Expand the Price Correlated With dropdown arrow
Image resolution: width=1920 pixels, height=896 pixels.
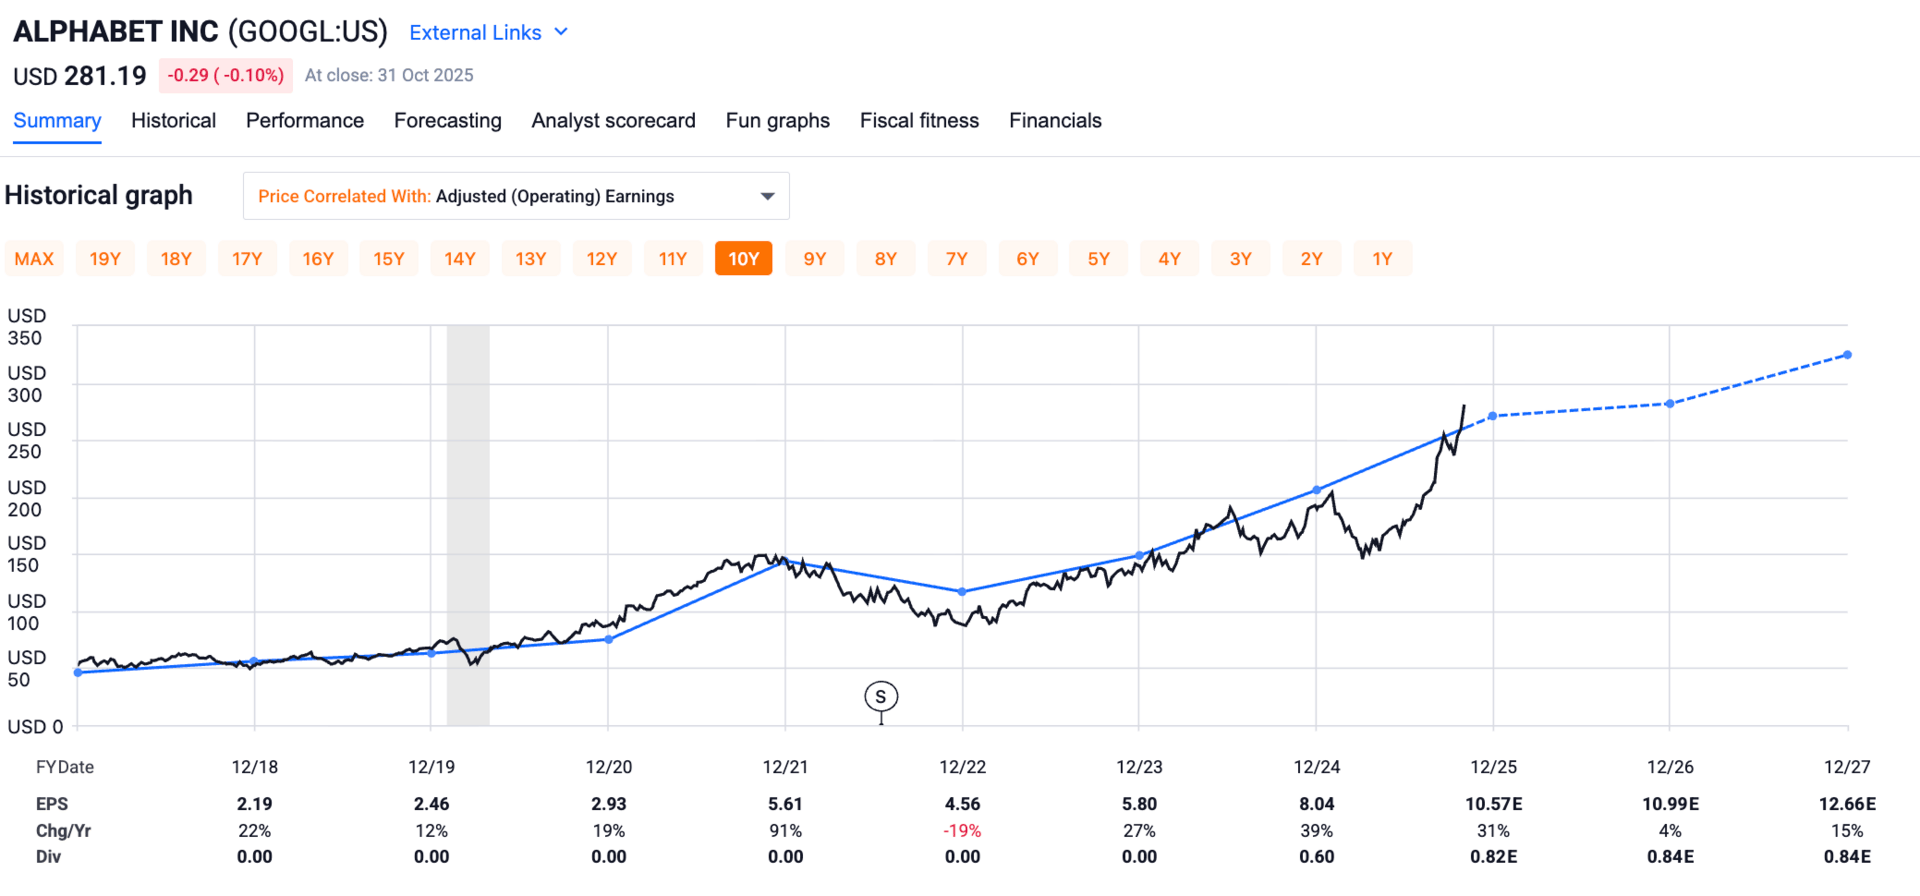[x=767, y=196]
